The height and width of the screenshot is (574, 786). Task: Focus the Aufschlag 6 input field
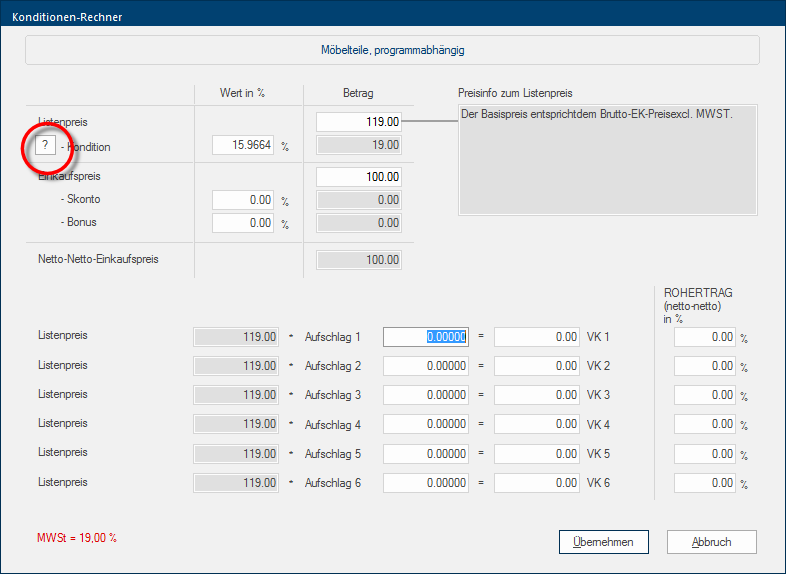coord(427,484)
